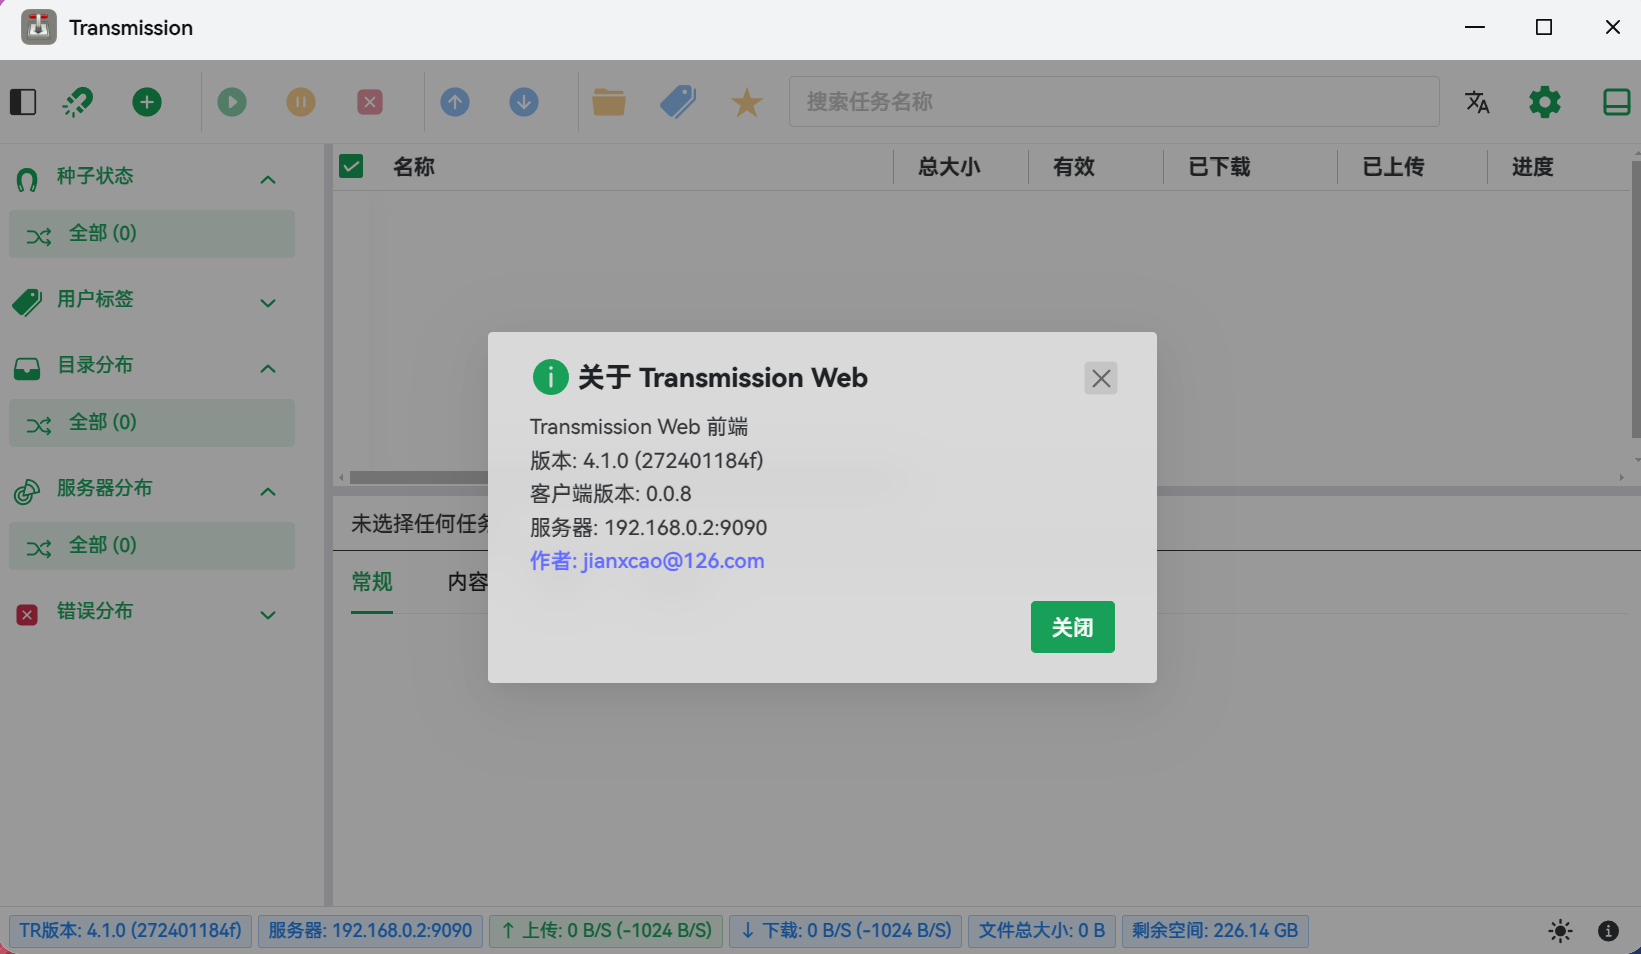Collapse the 目录分布 section chevron
This screenshot has width=1641, height=954.
(268, 369)
